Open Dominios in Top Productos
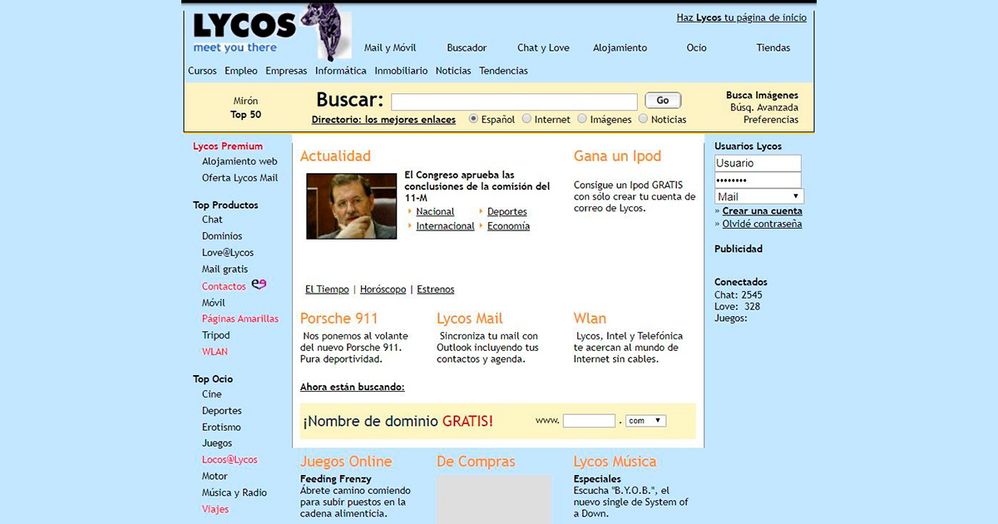The width and height of the screenshot is (998, 524). [222, 236]
